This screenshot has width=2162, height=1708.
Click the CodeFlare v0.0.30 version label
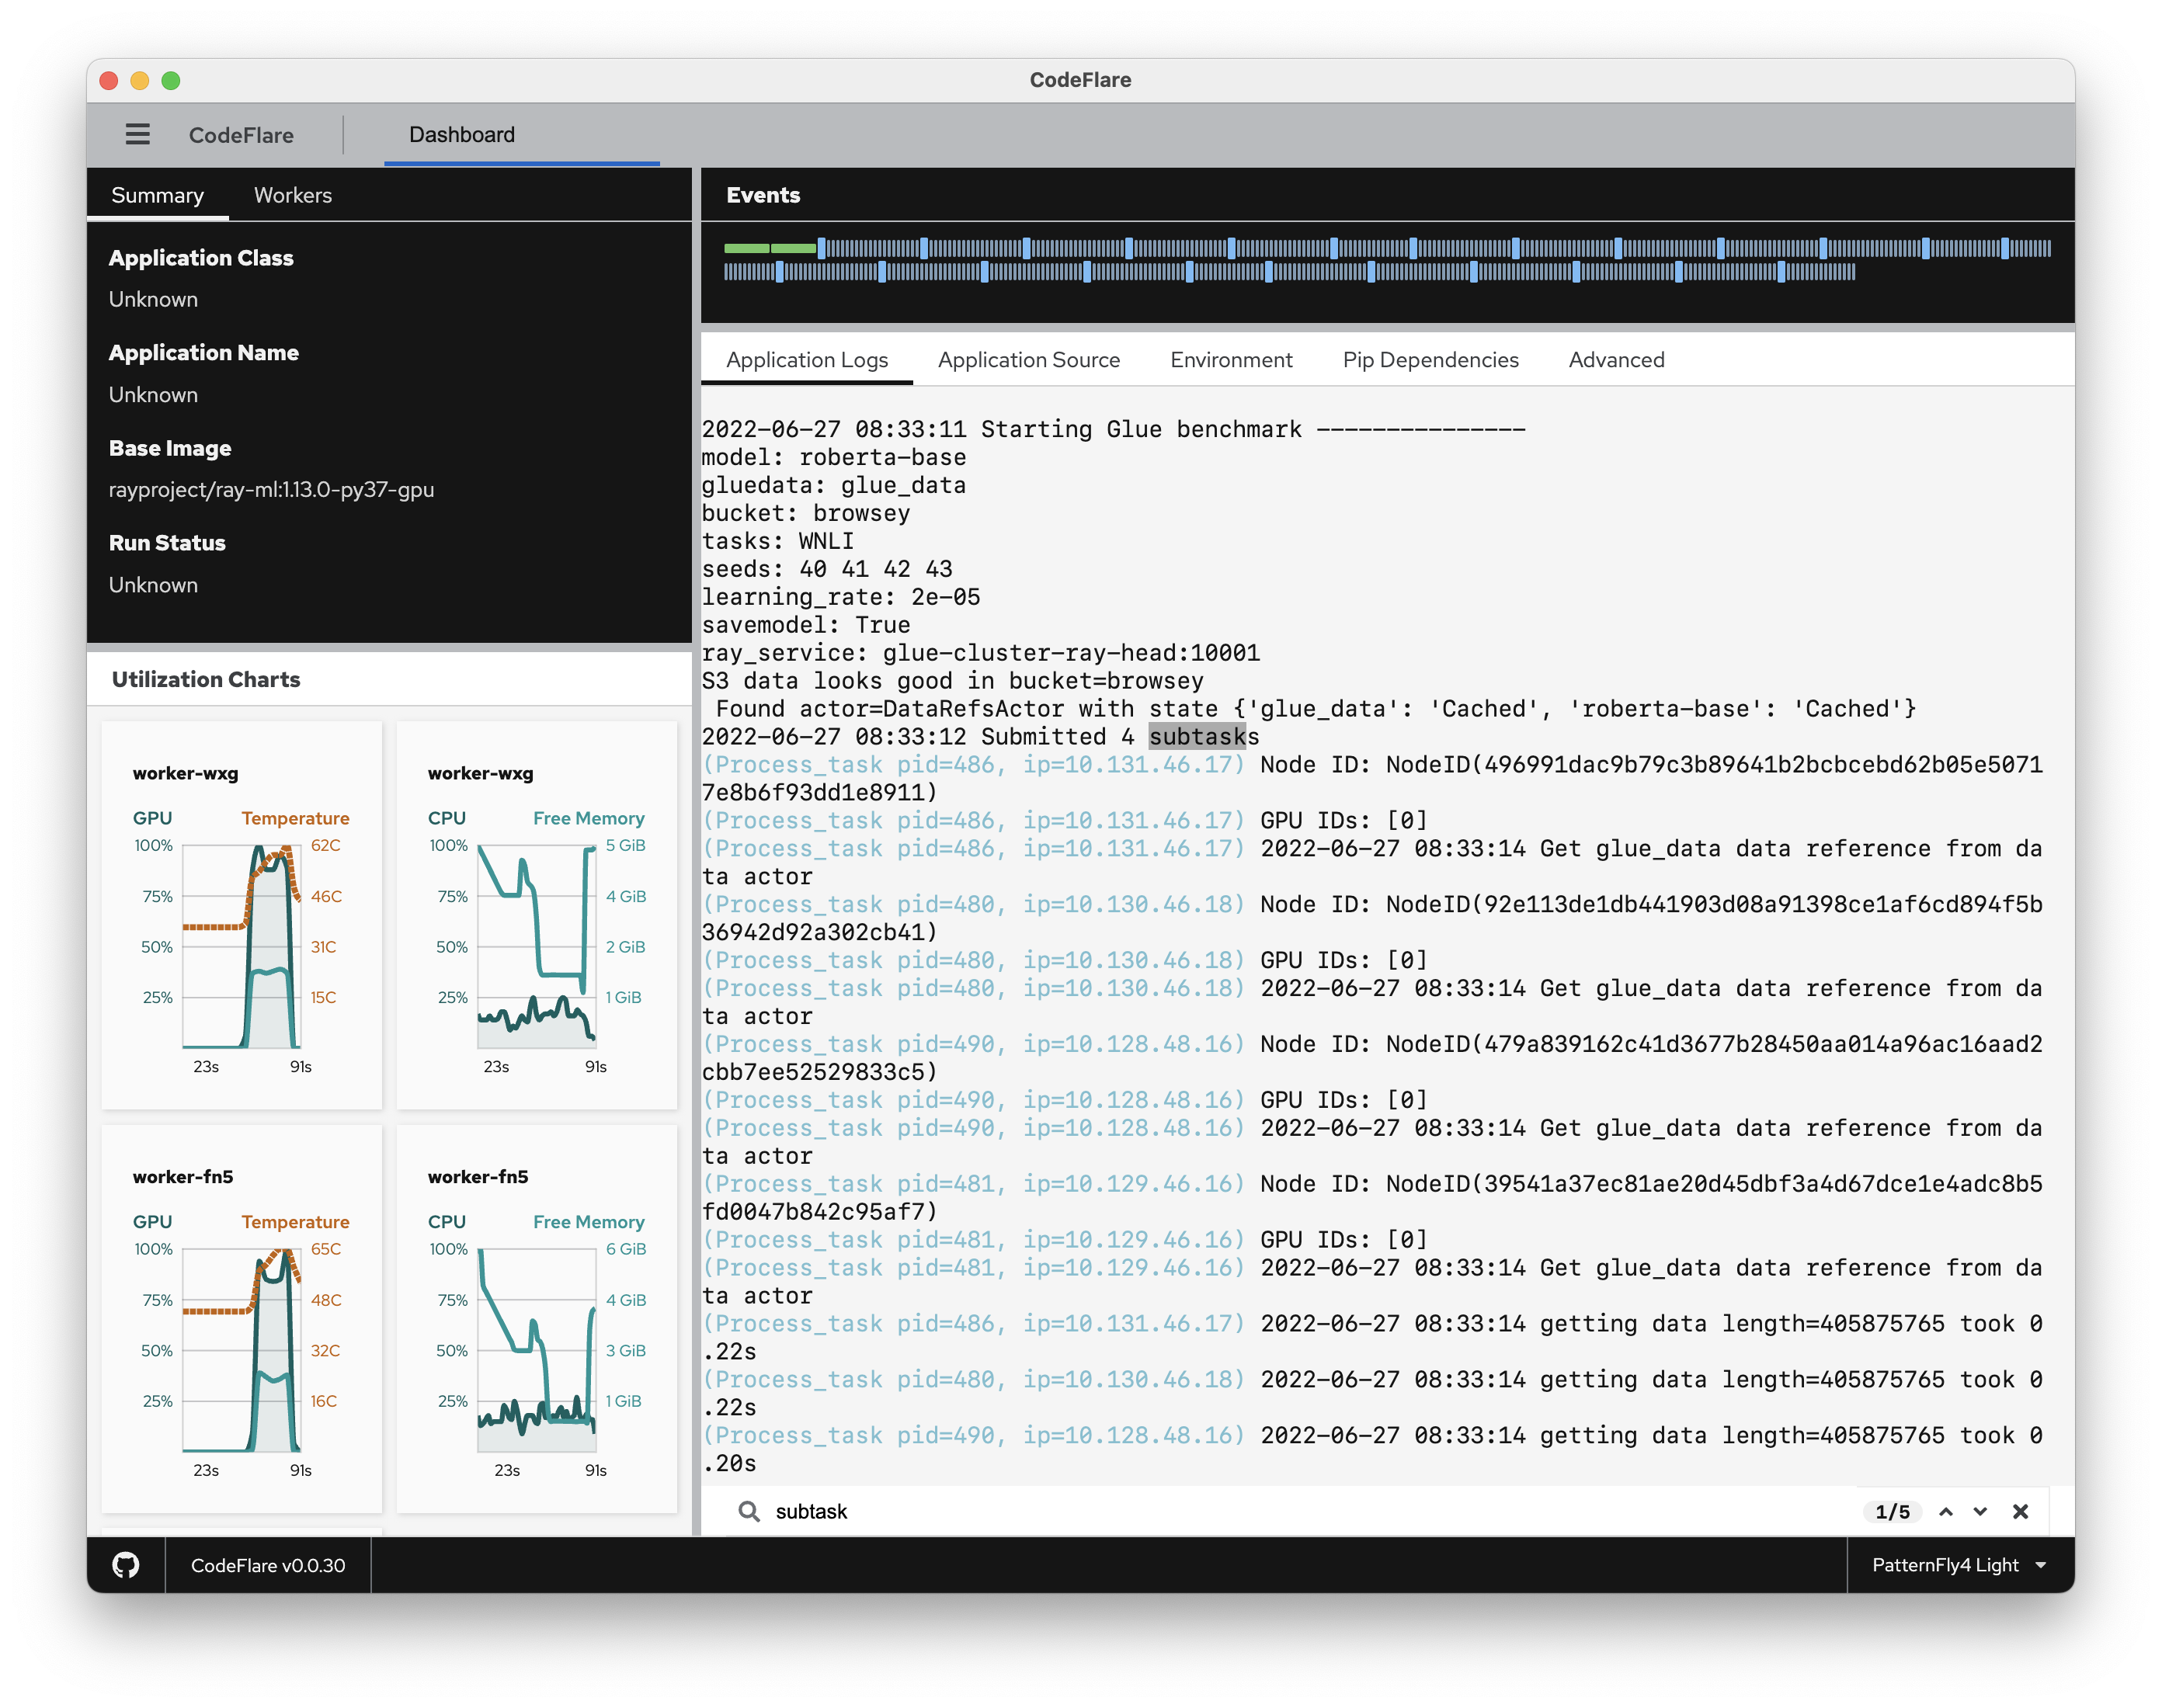point(268,1565)
